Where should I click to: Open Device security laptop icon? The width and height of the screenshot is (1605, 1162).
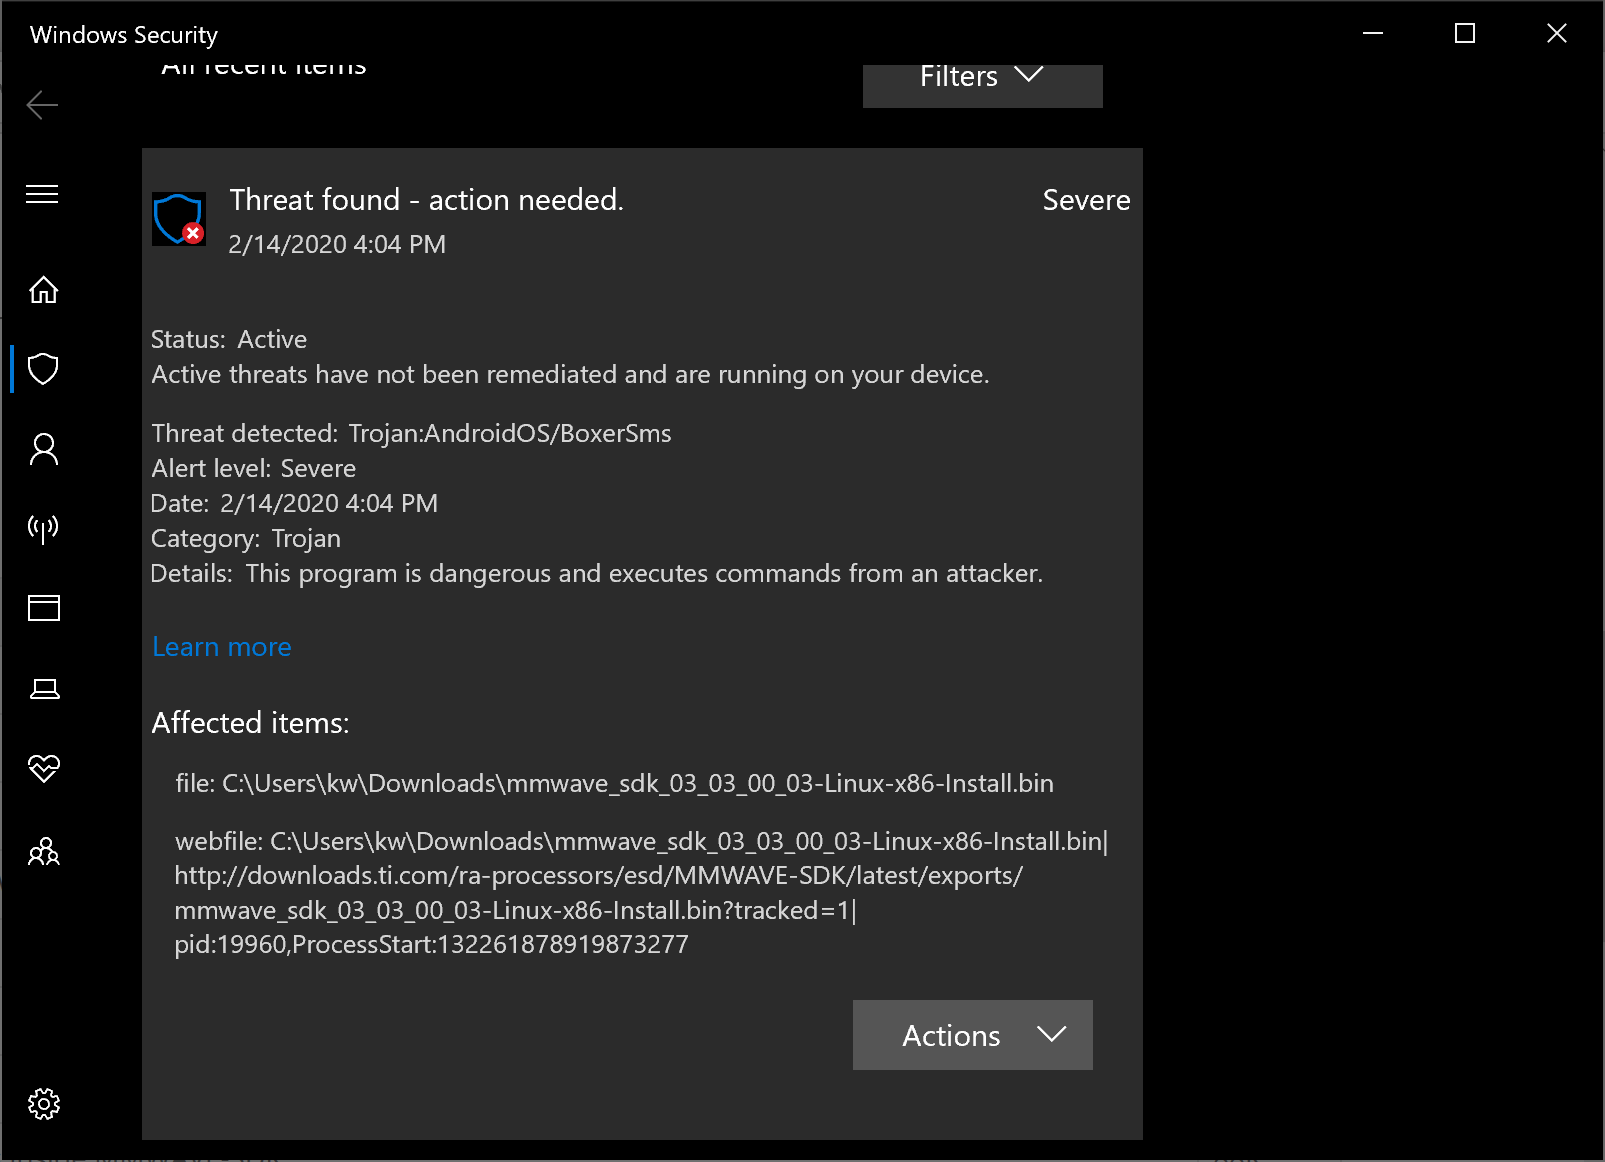[43, 688]
